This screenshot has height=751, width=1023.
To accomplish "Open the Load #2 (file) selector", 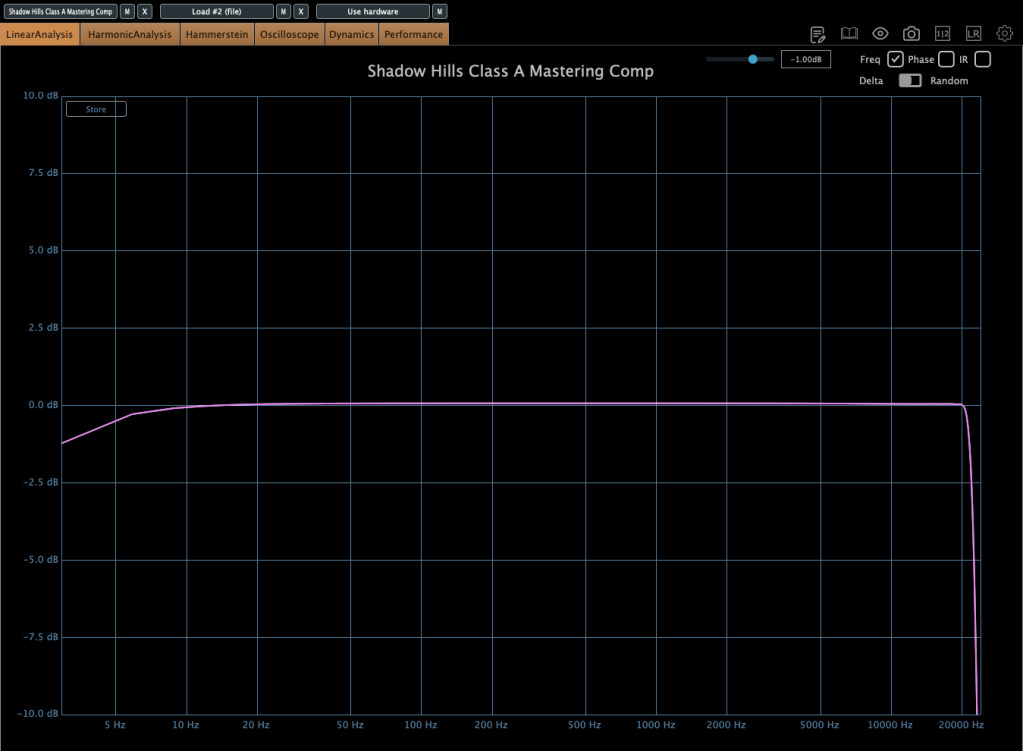I will 217,12.
